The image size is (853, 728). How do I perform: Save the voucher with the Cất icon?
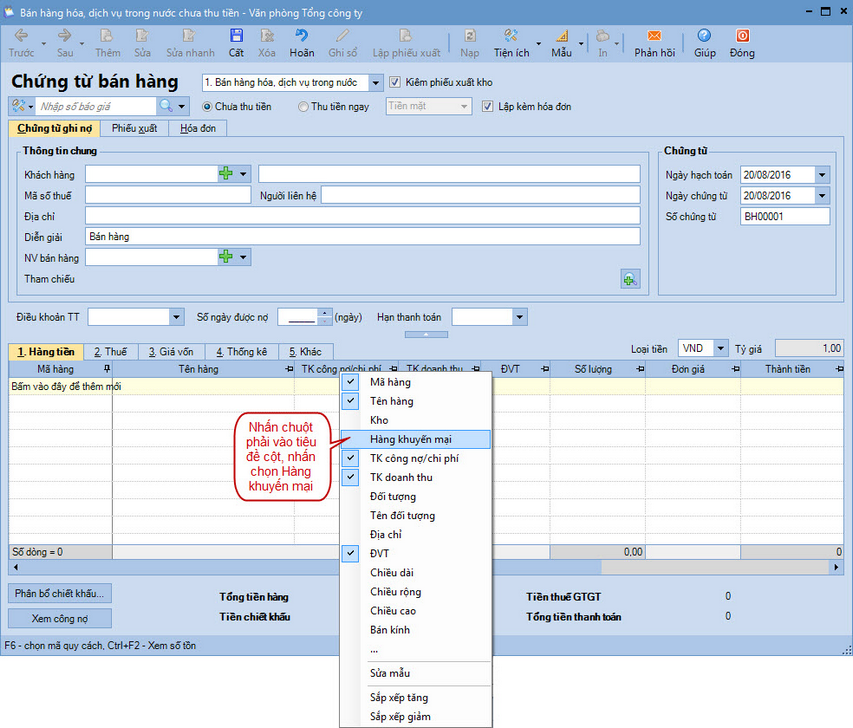pos(236,36)
